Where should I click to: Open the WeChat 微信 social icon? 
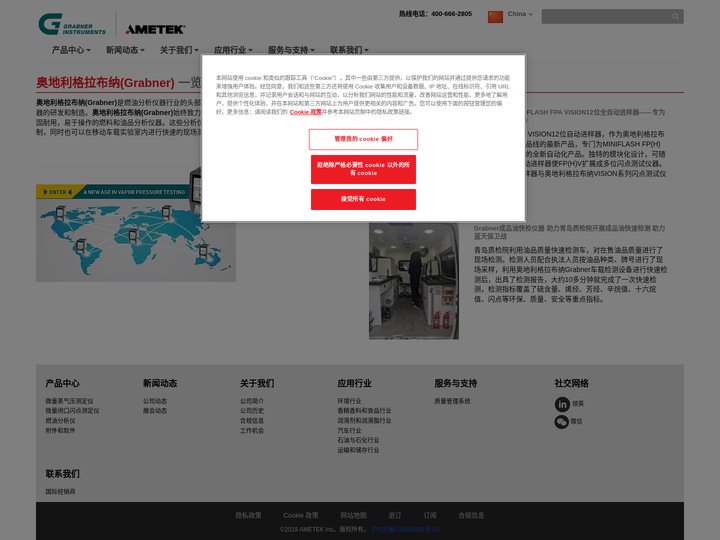coord(562,422)
